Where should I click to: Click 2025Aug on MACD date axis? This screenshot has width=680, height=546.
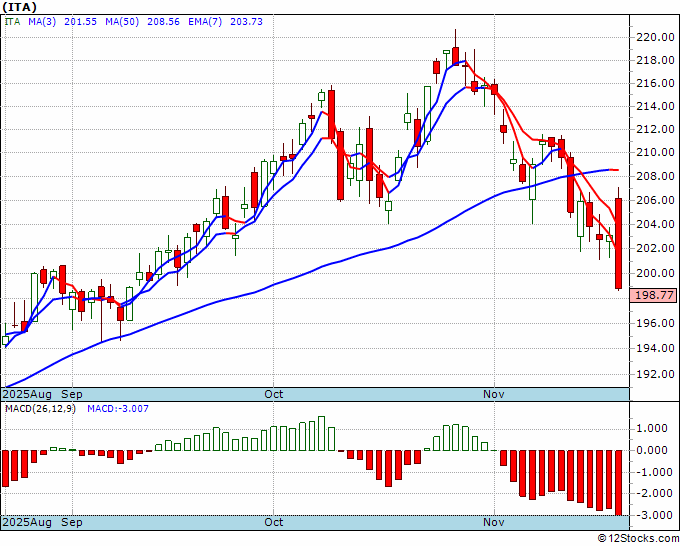(x=27, y=522)
